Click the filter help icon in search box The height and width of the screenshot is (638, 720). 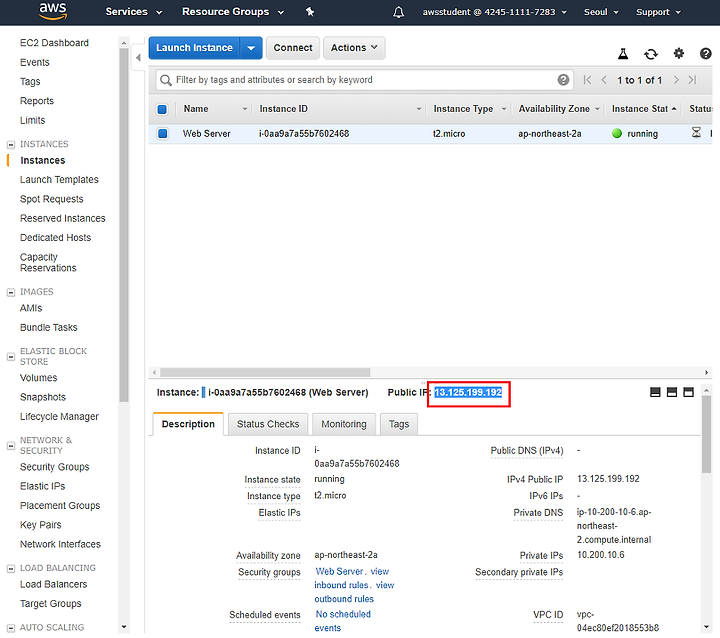563,80
